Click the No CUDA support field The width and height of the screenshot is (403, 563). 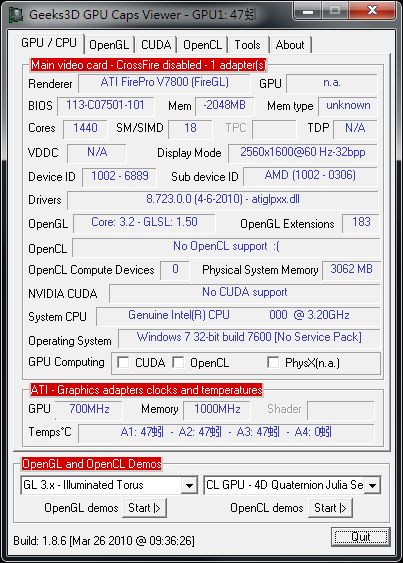click(x=244, y=293)
